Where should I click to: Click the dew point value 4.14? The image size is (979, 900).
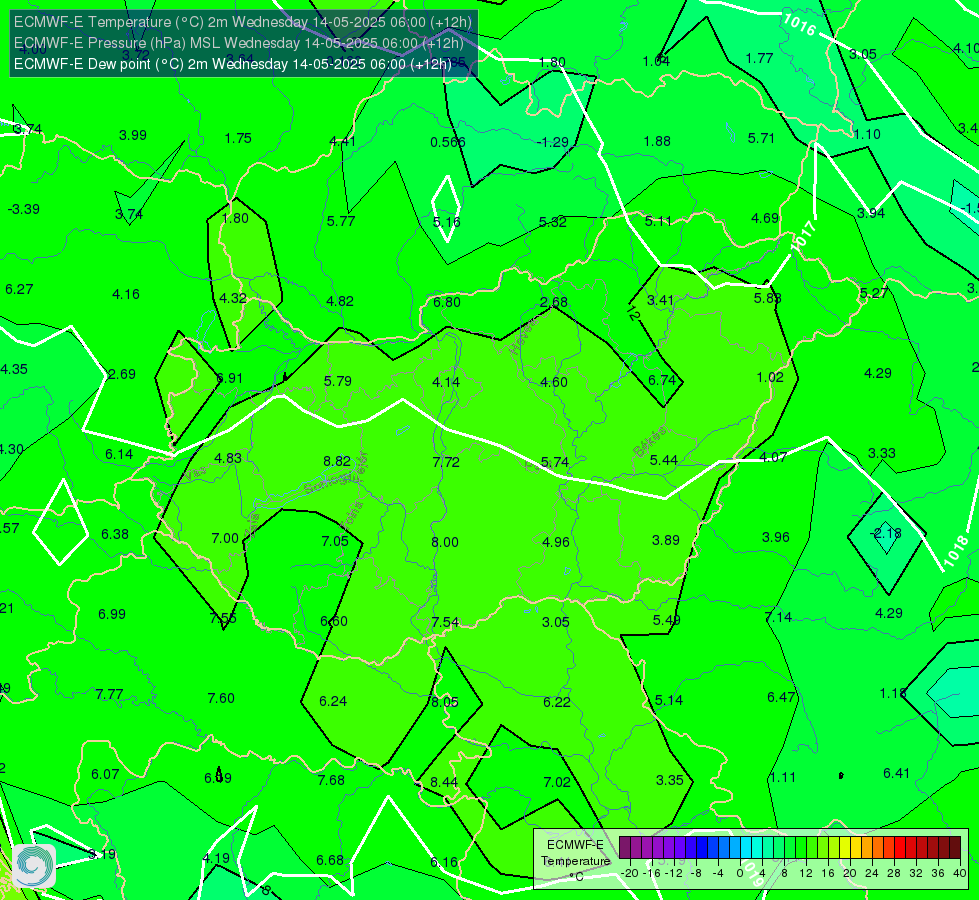click(446, 382)
